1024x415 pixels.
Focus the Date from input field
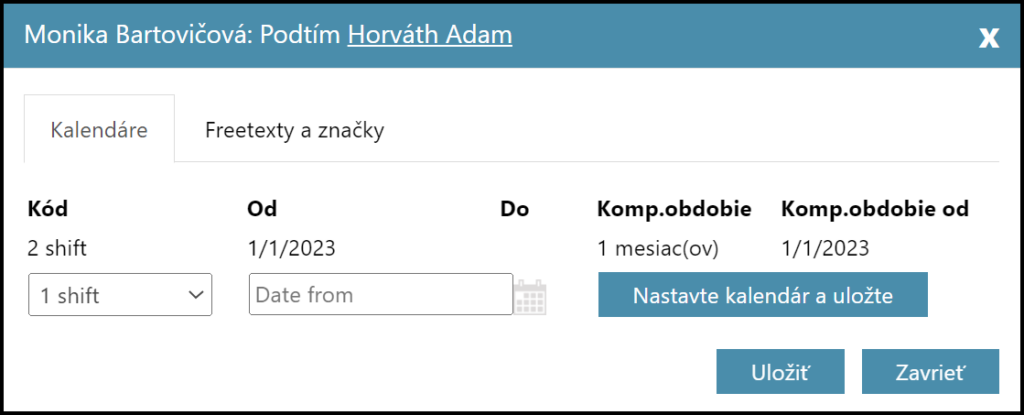(380, 296)
